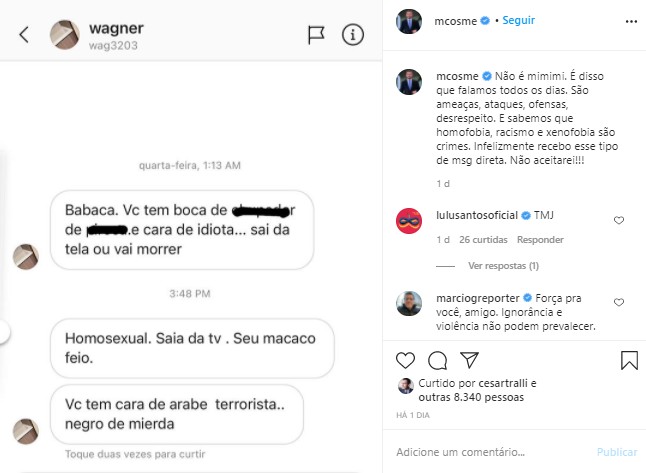Share post with paper plane icon
Screen dimensions: 646x473
[x=469, y=360]
